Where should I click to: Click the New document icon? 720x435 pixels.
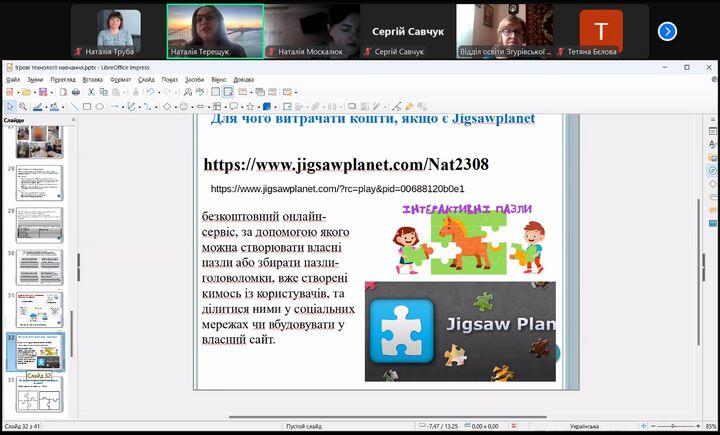tap(9, 92)
